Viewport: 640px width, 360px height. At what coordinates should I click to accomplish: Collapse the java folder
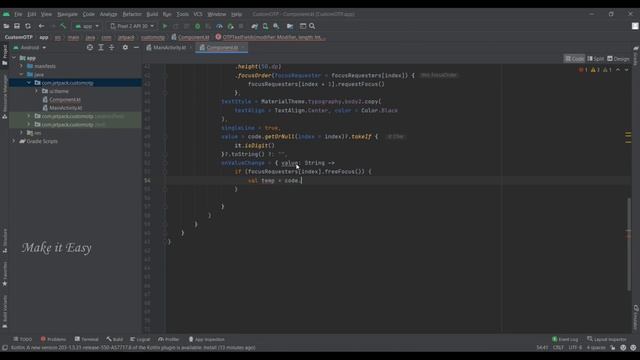tap(21, 75)
